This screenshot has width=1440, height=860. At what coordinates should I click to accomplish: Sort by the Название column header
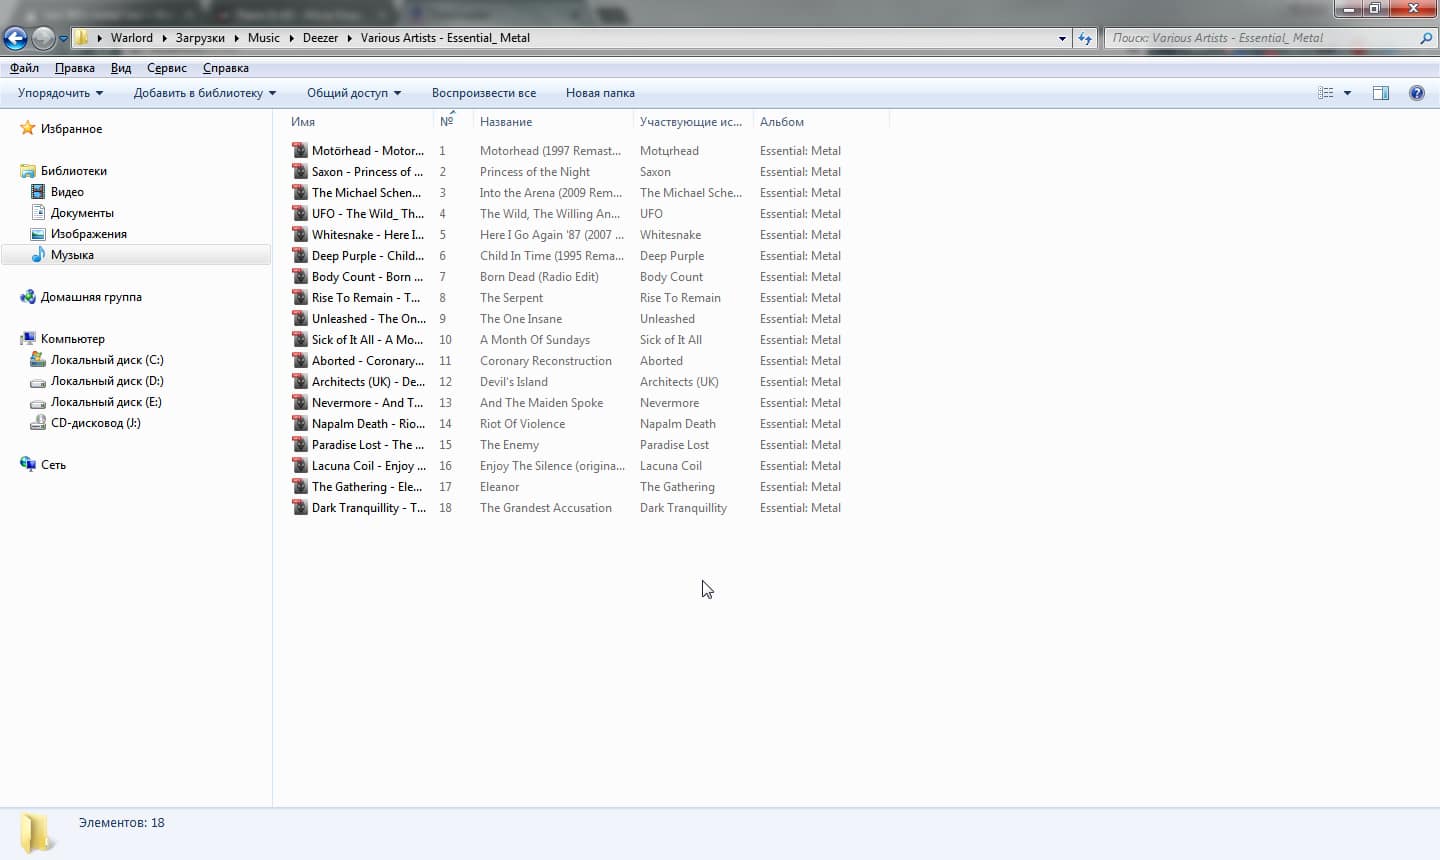click(x=506, y=122)
